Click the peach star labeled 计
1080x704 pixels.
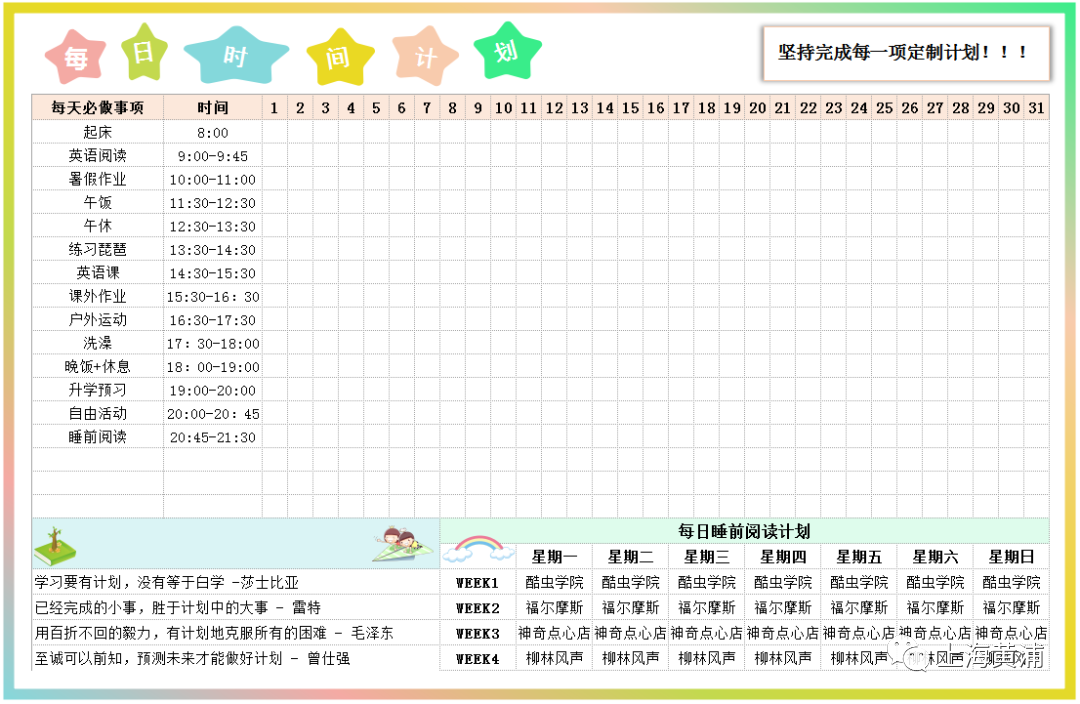[x=425, y=56]
